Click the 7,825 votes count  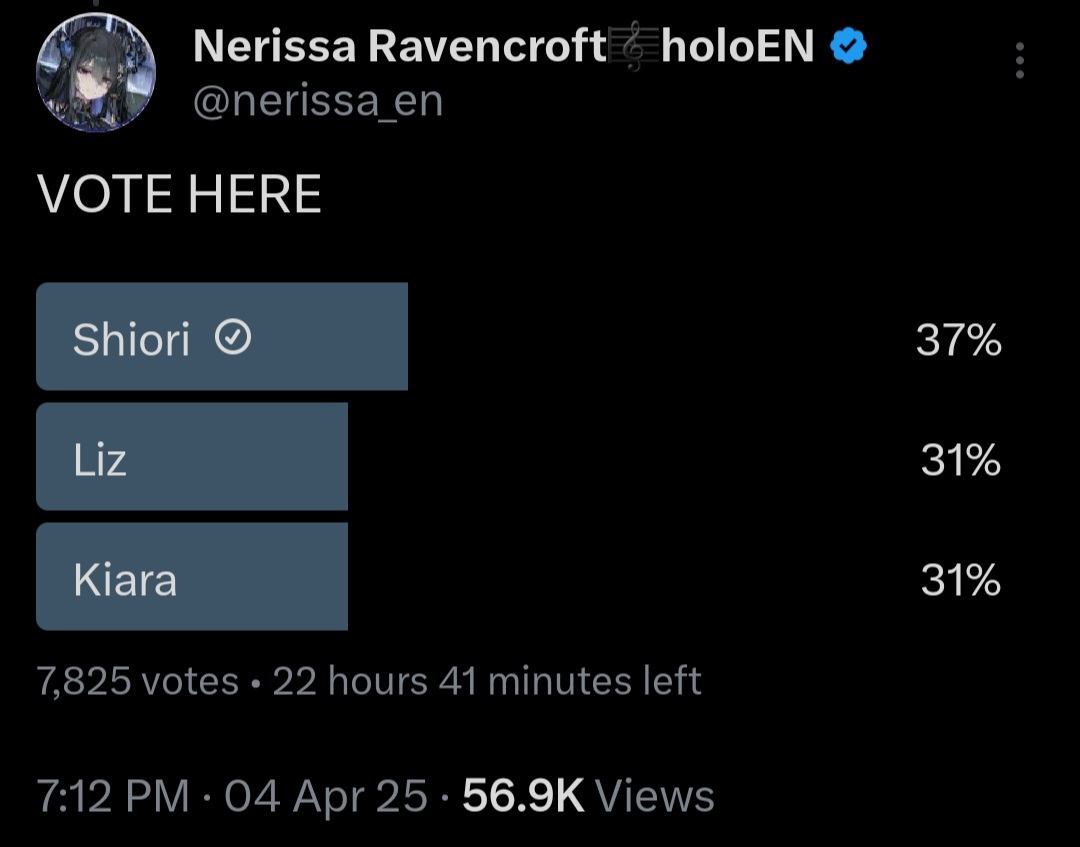click(138, 682)
